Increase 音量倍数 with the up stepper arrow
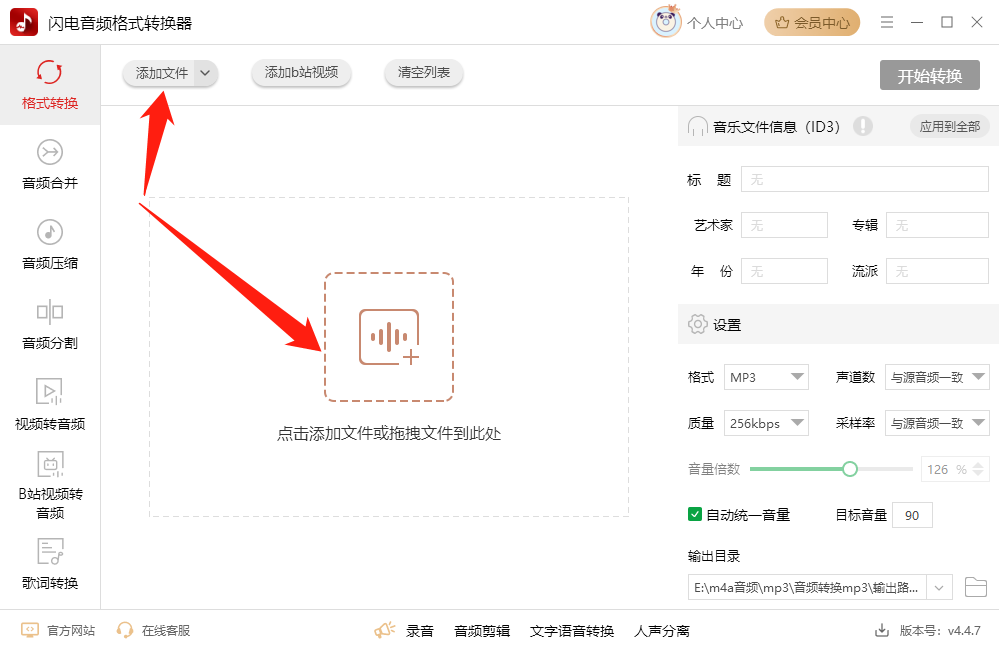The height and width of the screenshot is (649, 999). click(x=979, y=464)
